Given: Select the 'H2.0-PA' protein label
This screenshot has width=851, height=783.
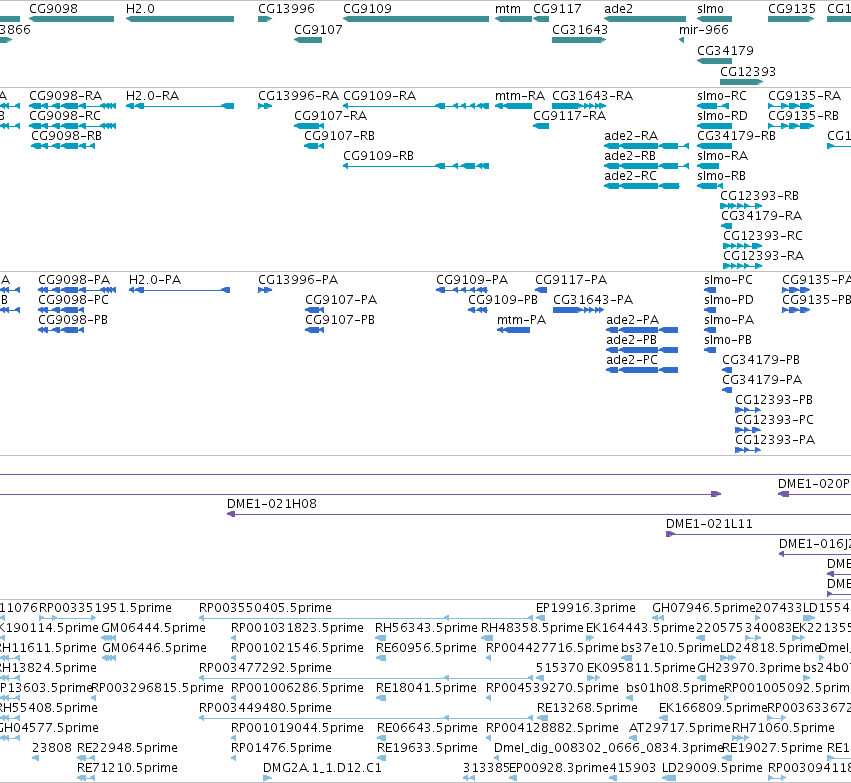Looking at the screenshot, I should pos(155,279).
